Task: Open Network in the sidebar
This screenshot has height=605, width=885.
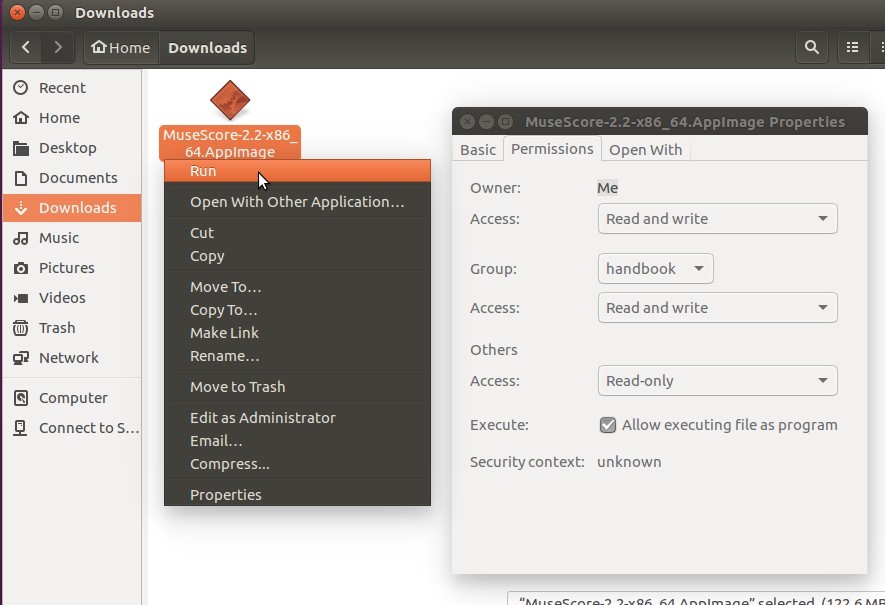Action: (x=69, y=358)
